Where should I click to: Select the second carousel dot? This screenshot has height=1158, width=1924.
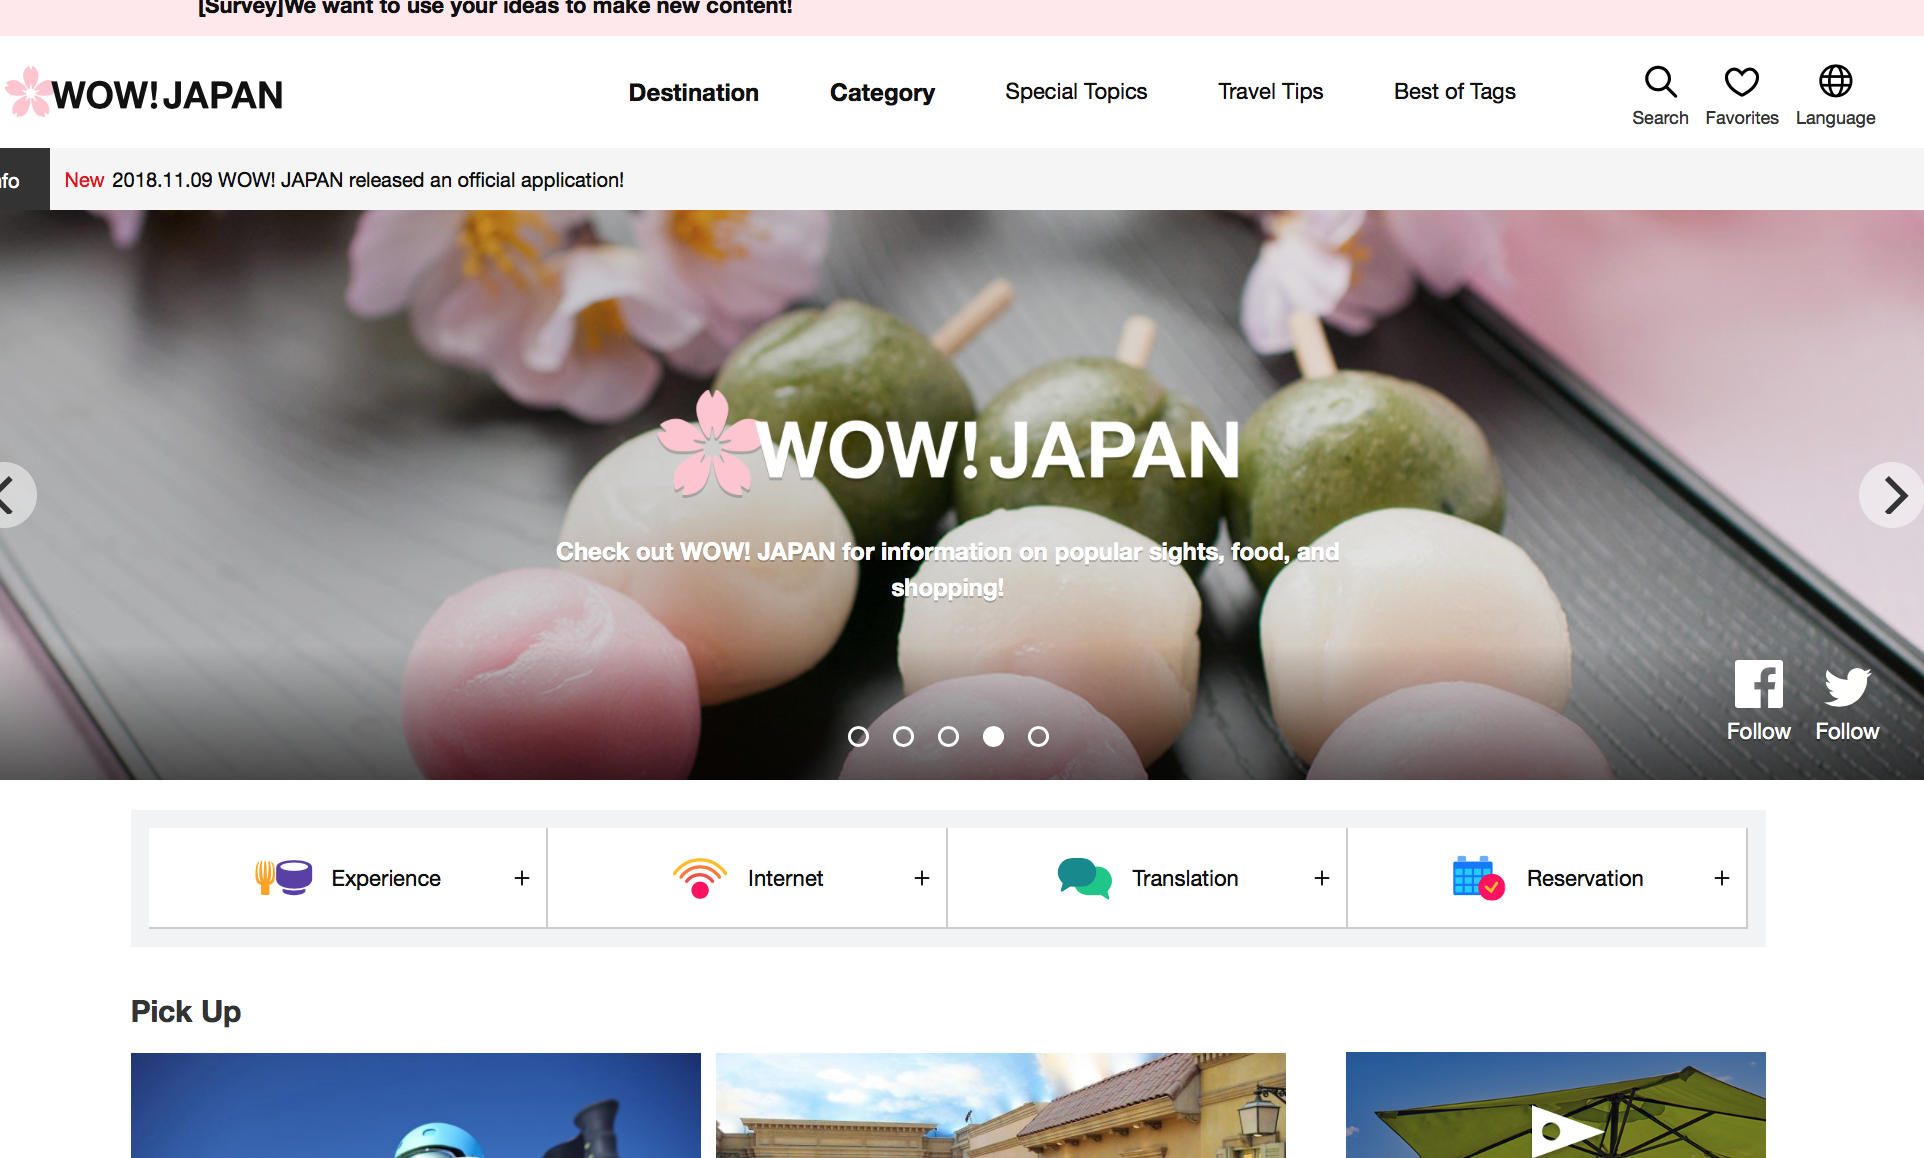click(x=903, y=737)
